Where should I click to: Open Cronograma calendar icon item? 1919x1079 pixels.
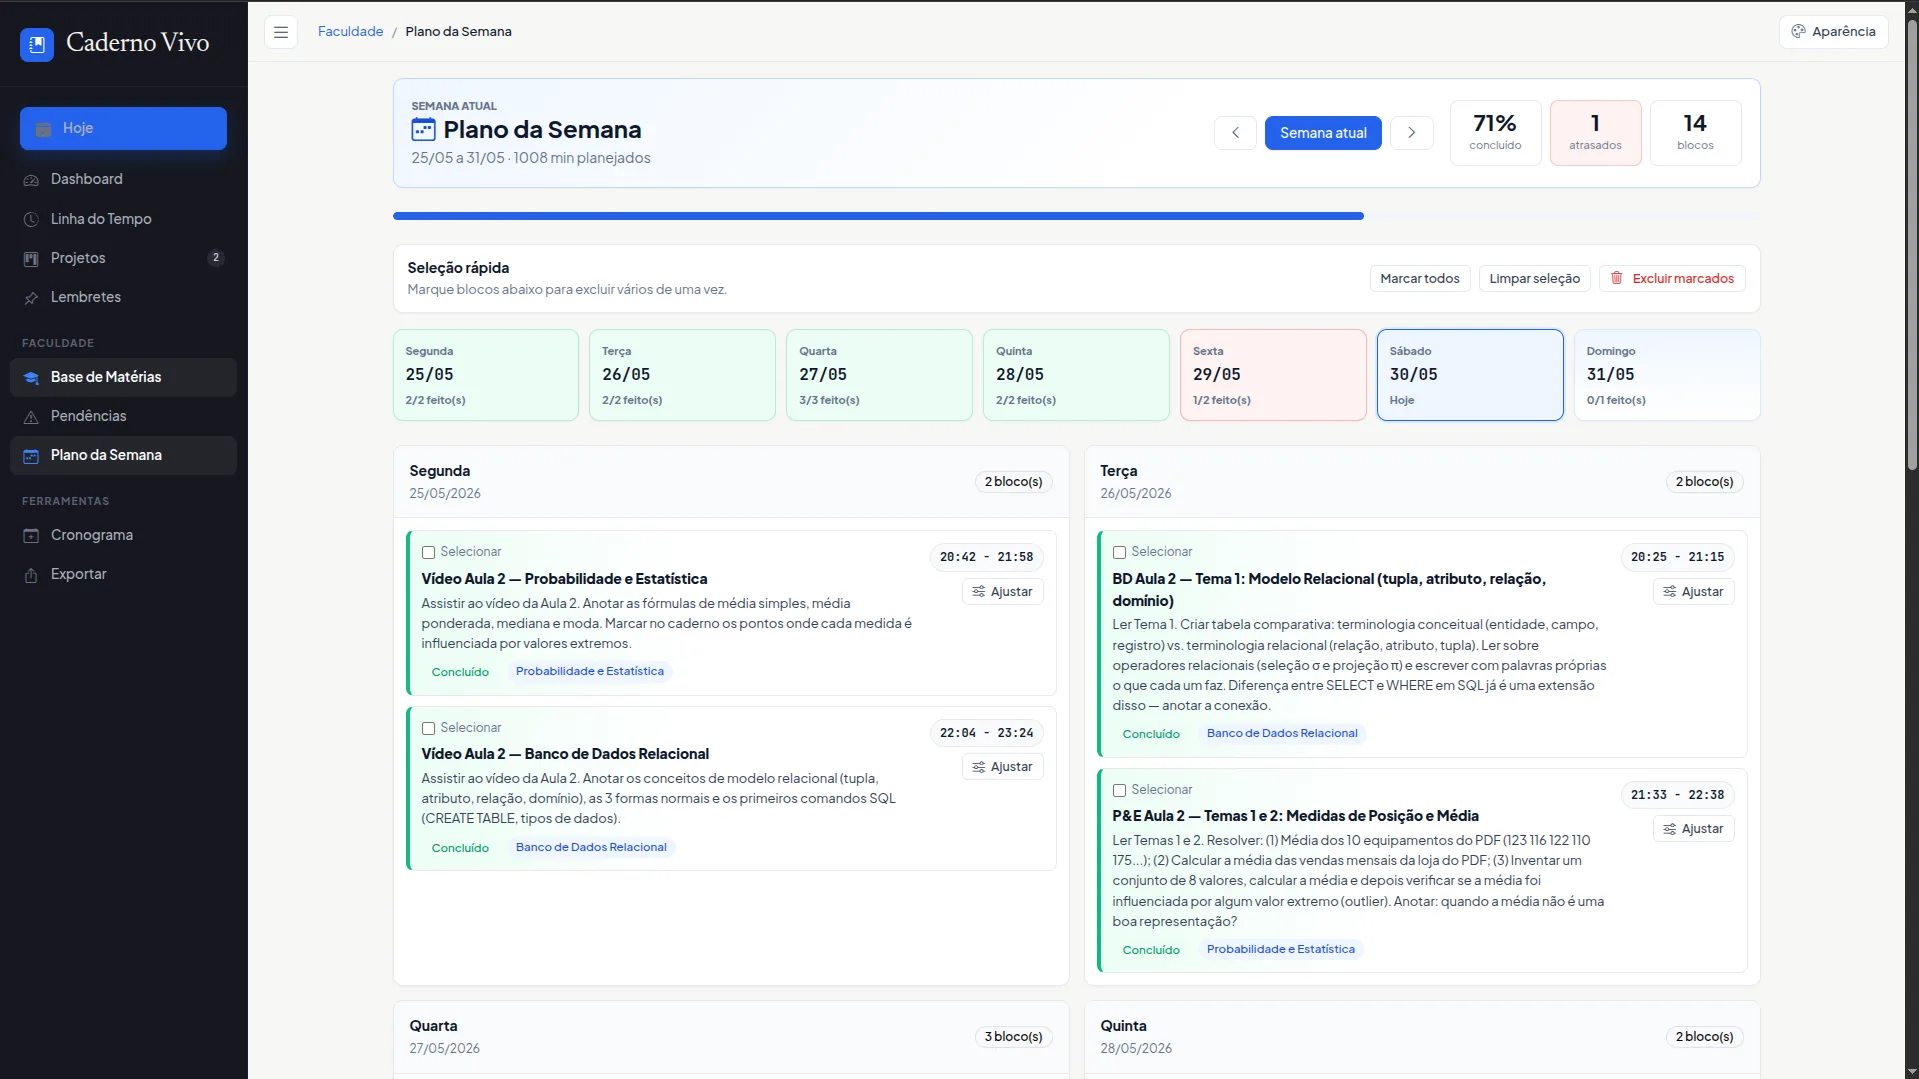coord(31,536)
